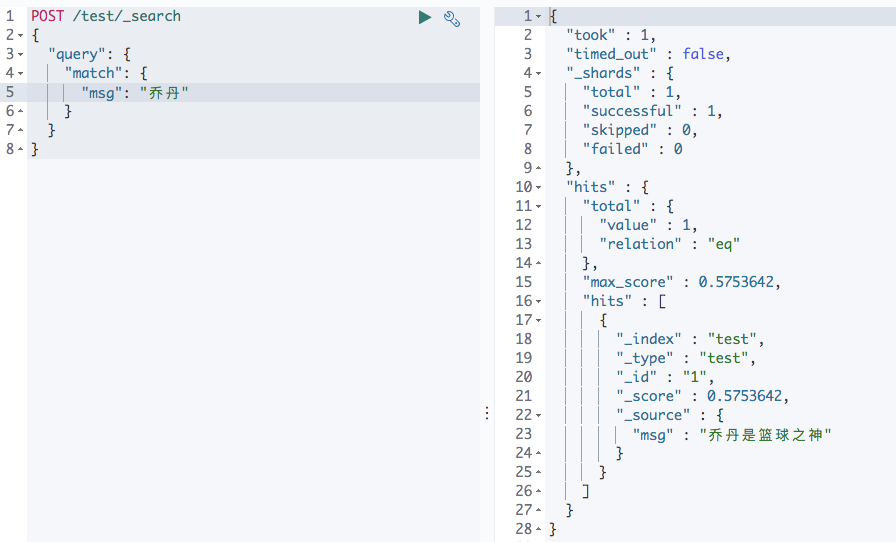Collapse the "_source" object in response
The image size is (896, 542).
[x=540, y=415]
